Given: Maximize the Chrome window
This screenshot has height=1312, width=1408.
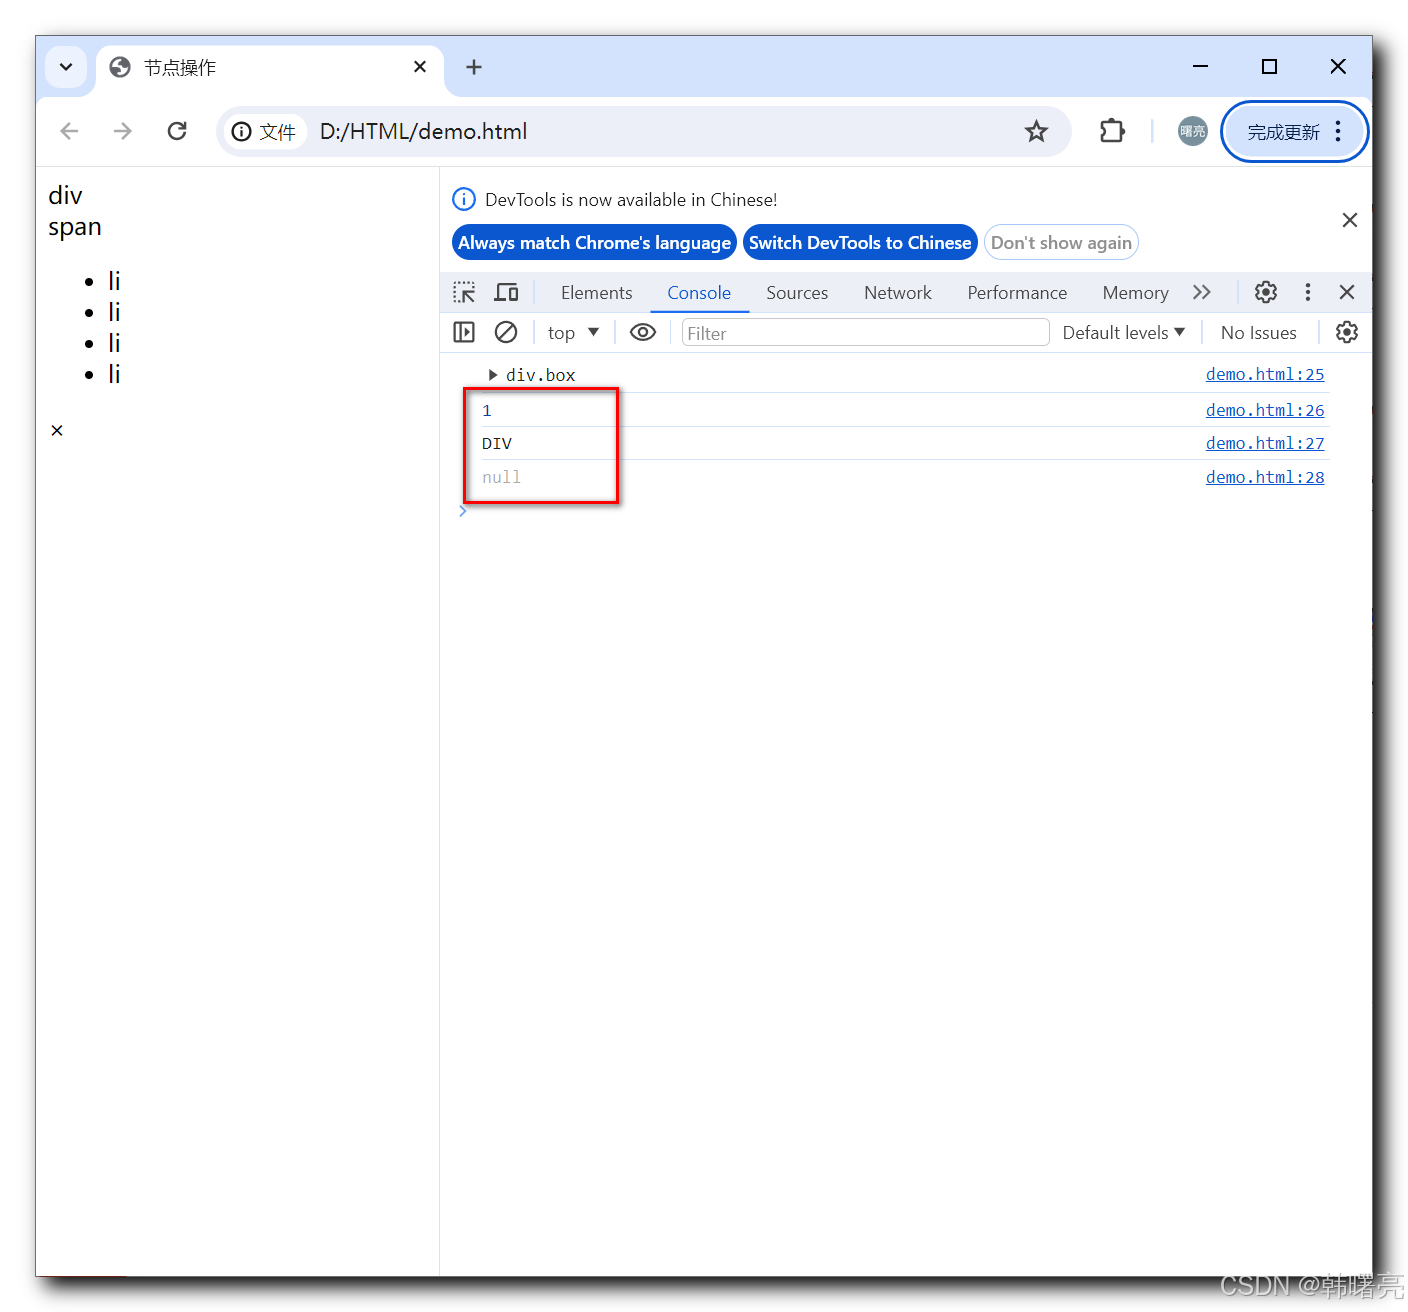Looking at the screenshot, I should coord(1269,66).
